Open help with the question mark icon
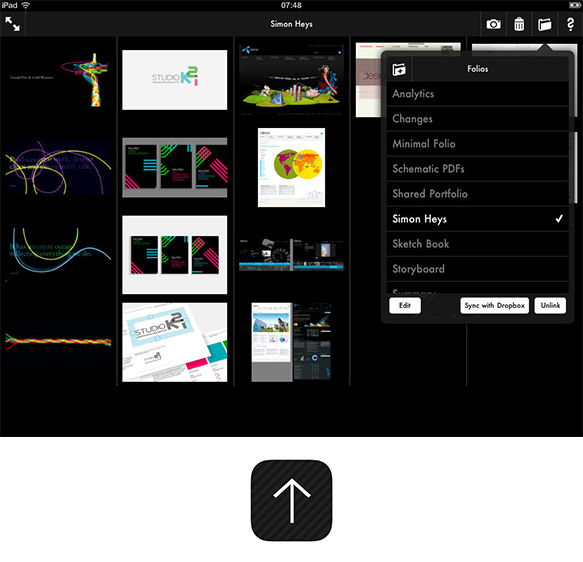Viewport: 583px width, 562px height. [x=570, y=24]
